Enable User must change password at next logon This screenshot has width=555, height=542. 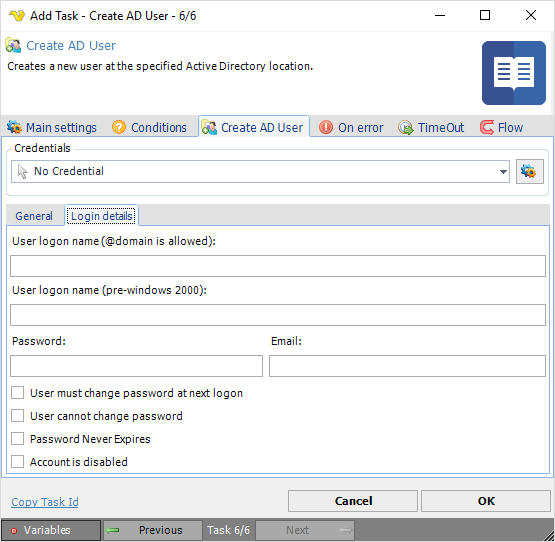click(18, 393)
